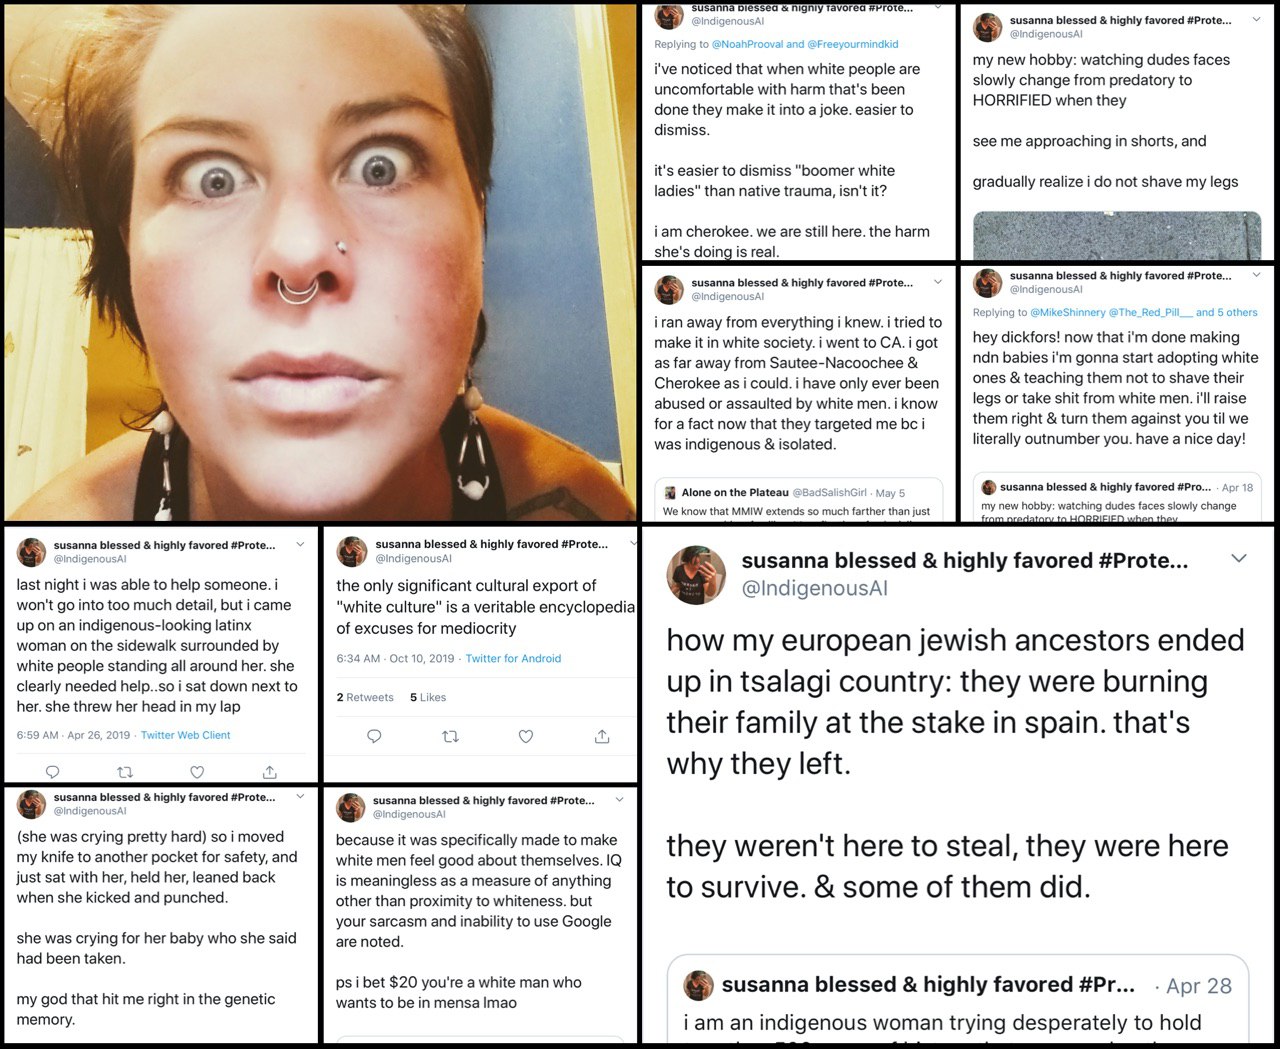Open chevron menu on "last night" tweet

(300, 545)
